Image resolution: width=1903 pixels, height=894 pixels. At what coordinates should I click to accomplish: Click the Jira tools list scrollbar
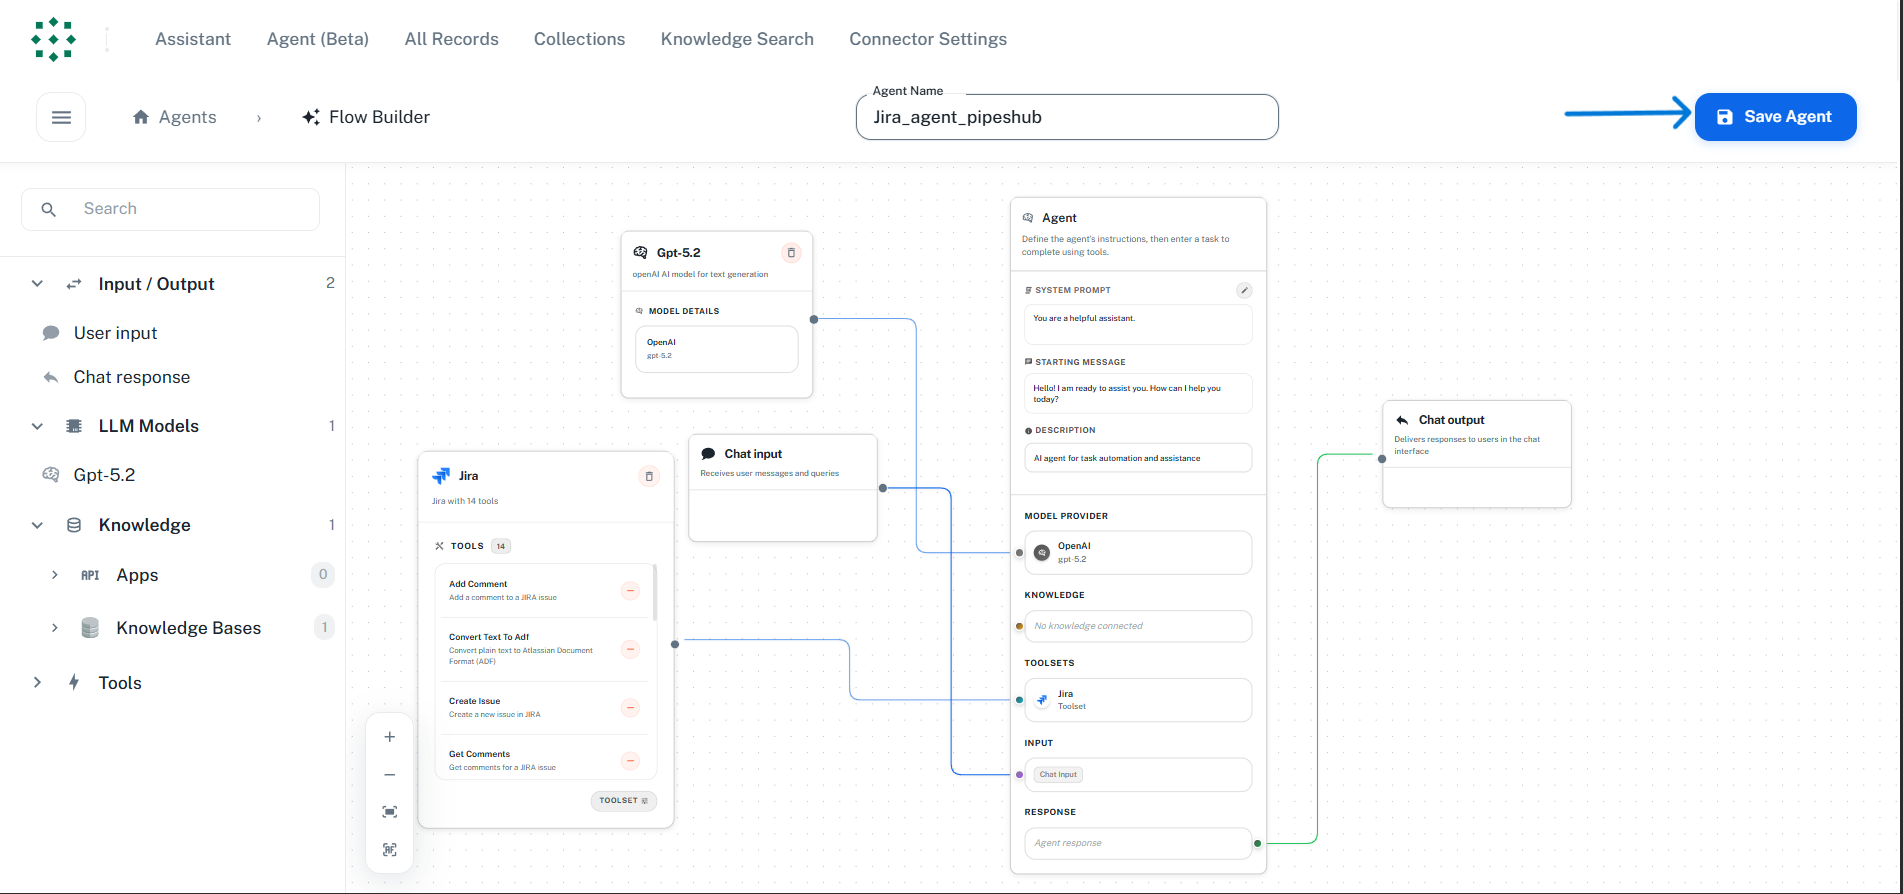click(655, 592)
